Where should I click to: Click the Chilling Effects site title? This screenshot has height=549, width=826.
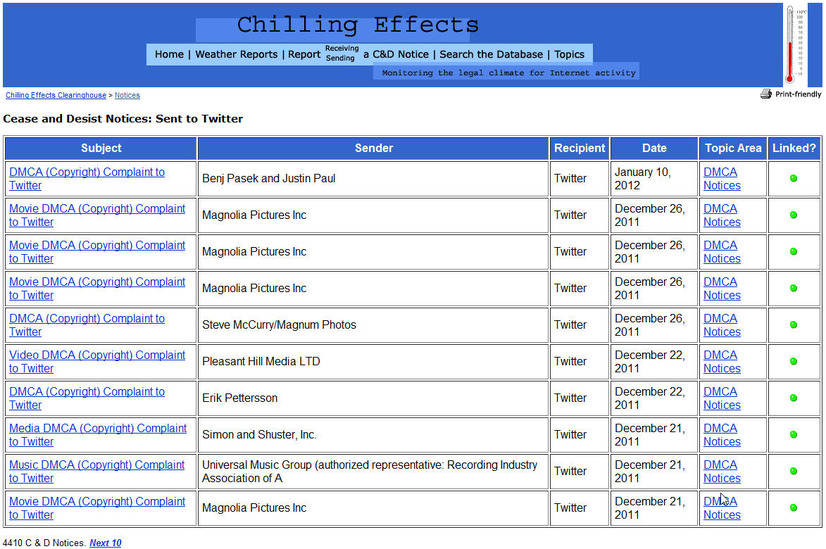pos(358,25)
